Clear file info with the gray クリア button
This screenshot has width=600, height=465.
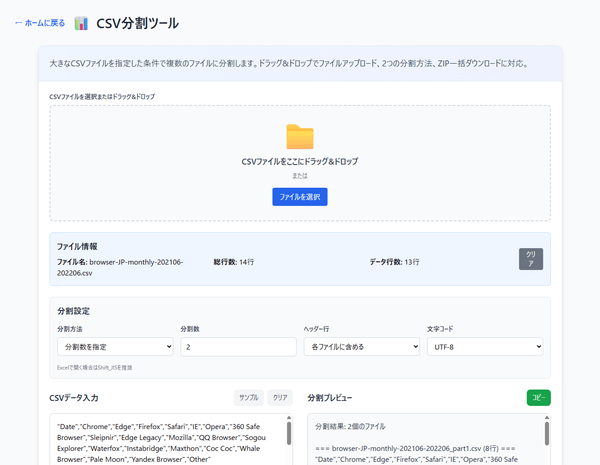pyautogui.click(x=531, y=259)
